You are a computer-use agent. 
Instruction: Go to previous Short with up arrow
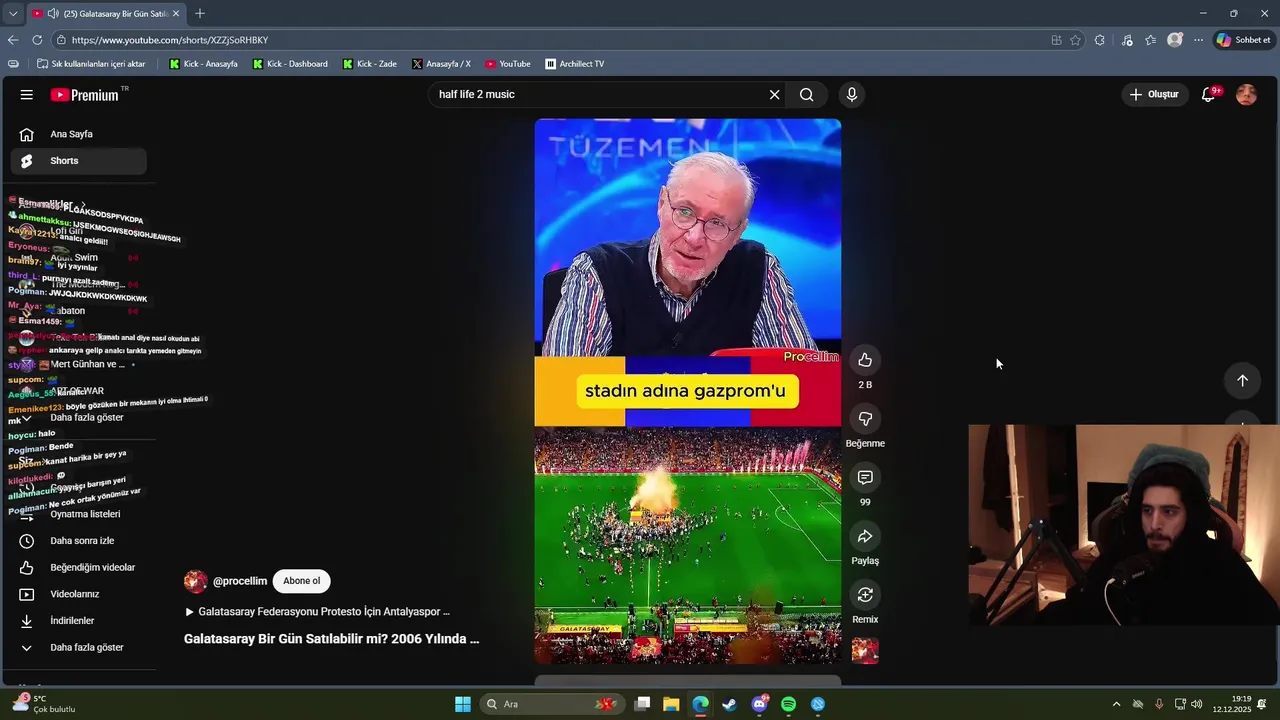point(1242,381)
